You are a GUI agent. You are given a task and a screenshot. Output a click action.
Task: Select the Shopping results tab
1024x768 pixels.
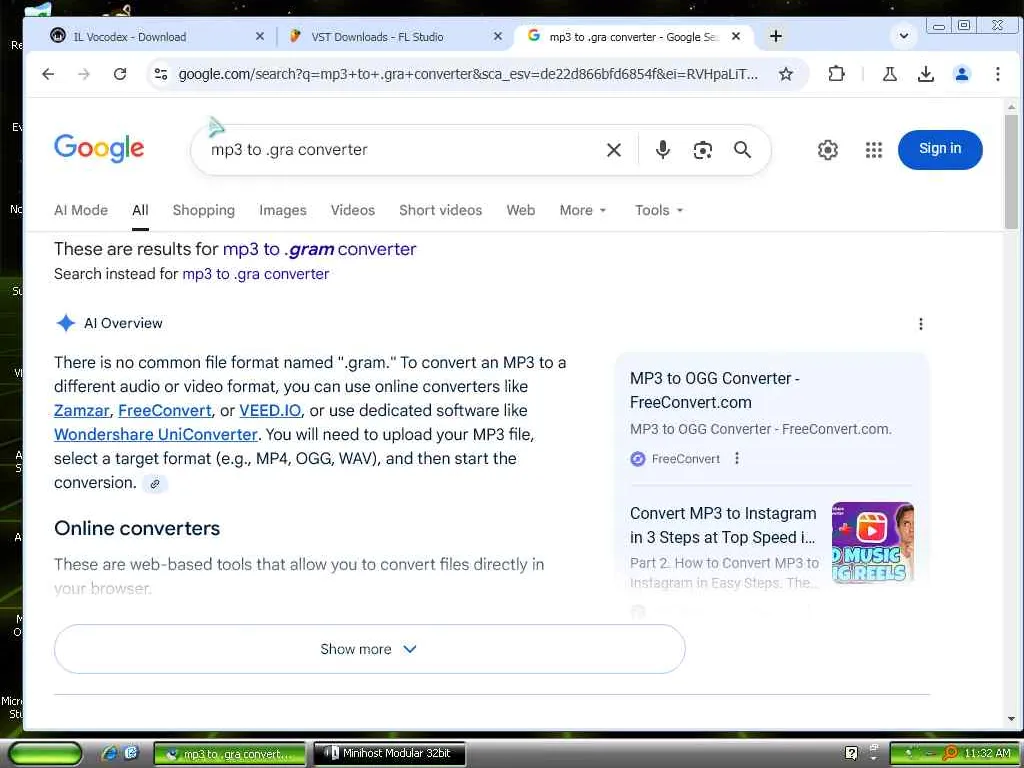(203, 210)
